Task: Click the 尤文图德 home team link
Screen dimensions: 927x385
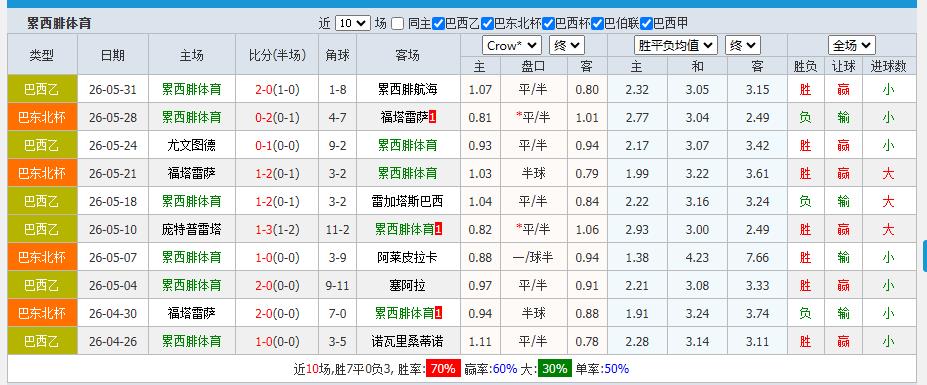Action: click(192, 145)
